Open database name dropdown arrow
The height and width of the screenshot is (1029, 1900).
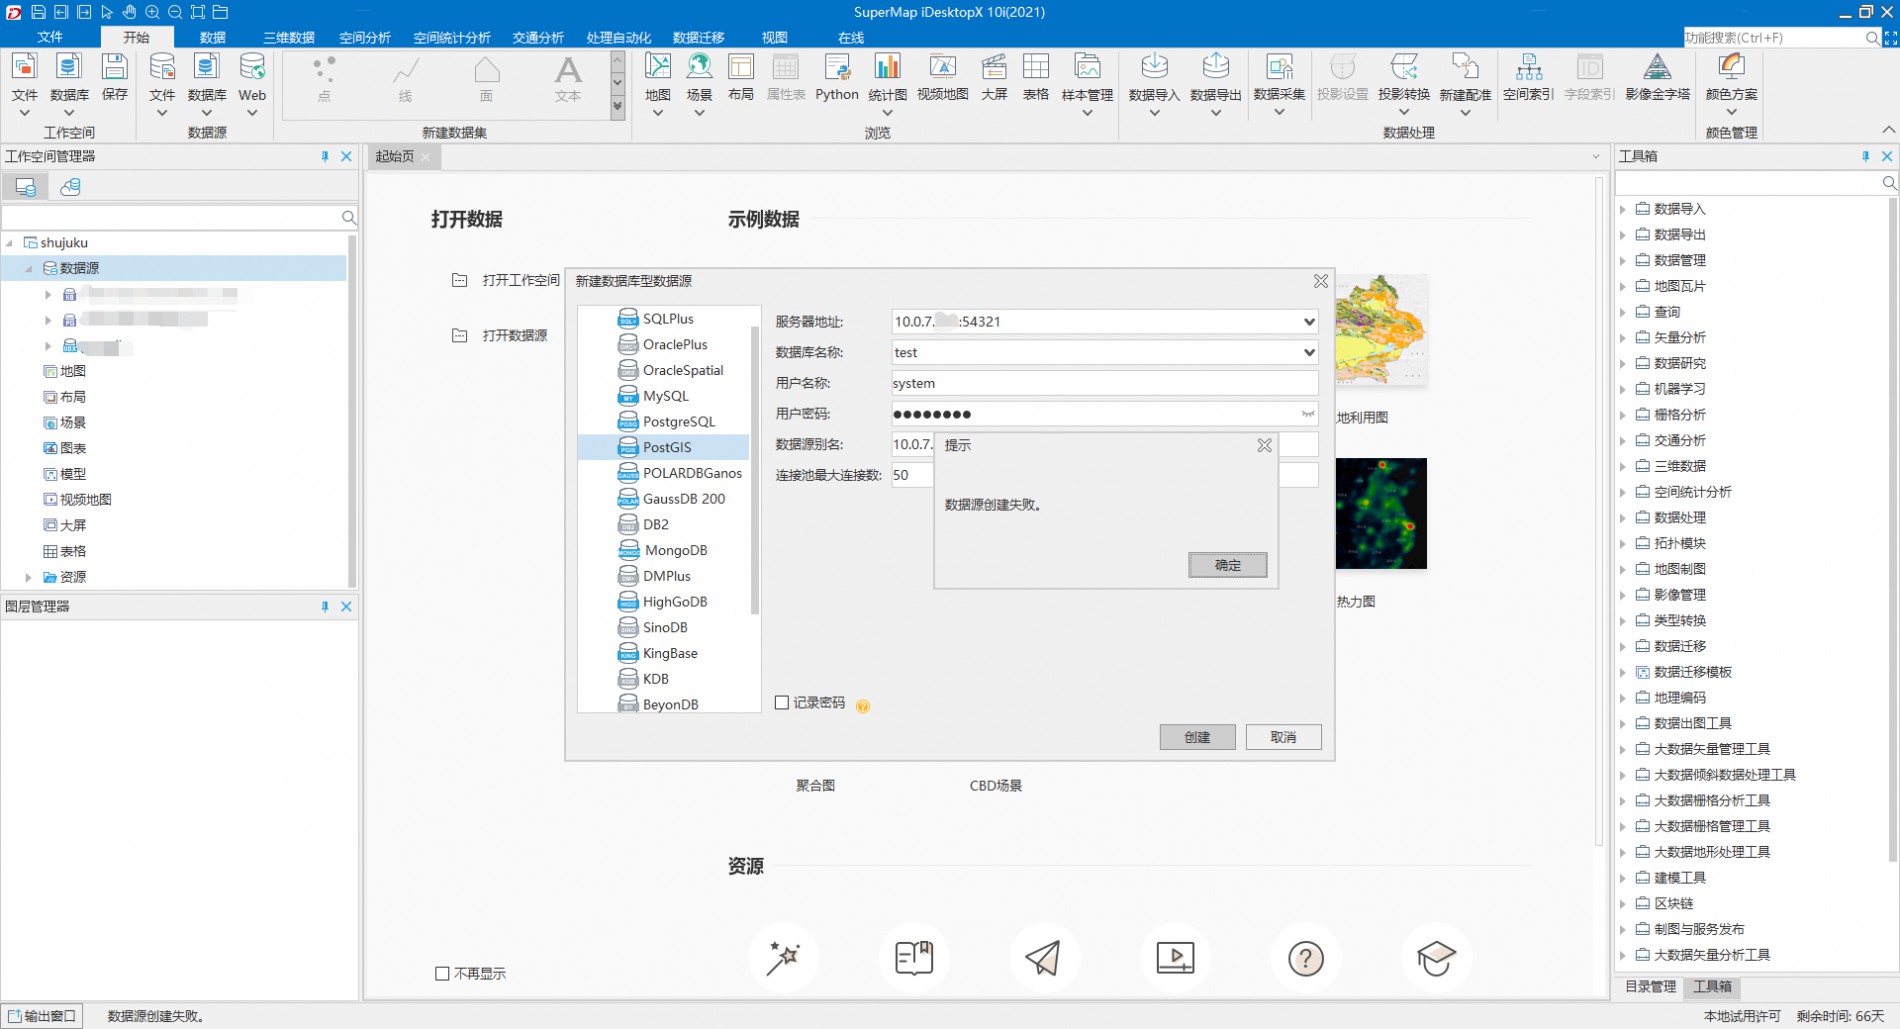pos(1308,352)
